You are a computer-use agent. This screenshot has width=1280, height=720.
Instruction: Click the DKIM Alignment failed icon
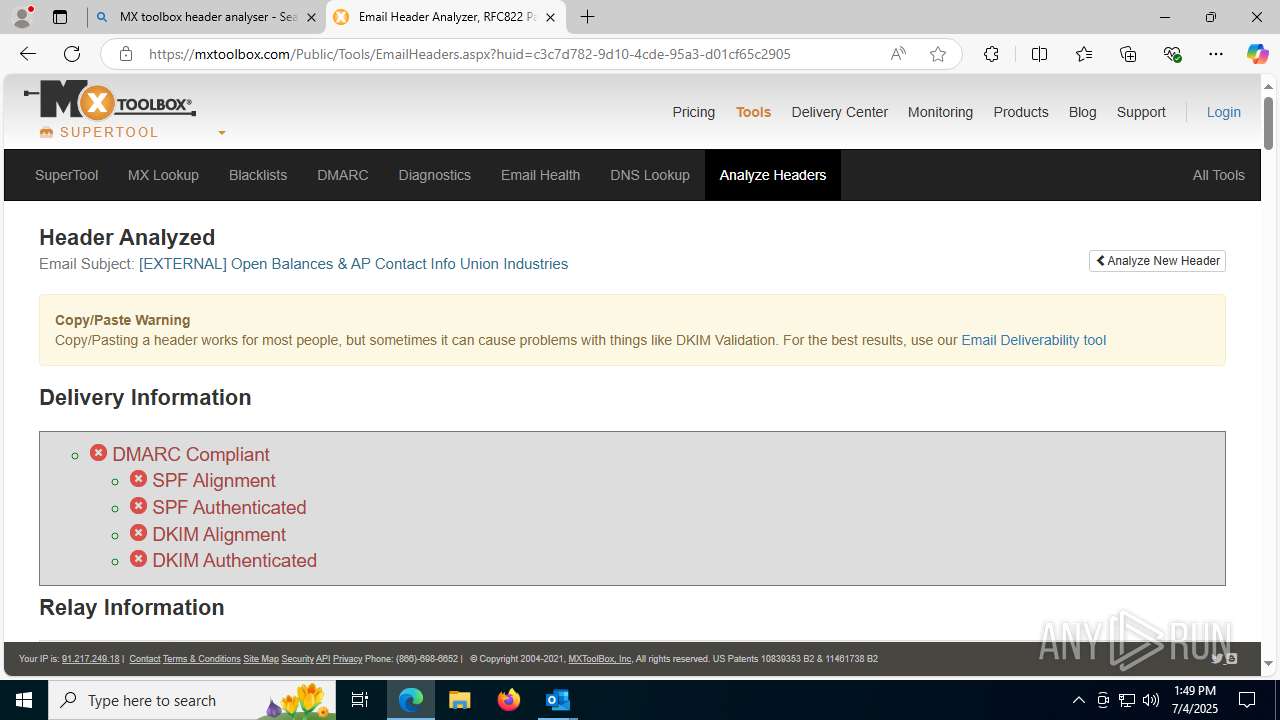click(x=138, y=533)
